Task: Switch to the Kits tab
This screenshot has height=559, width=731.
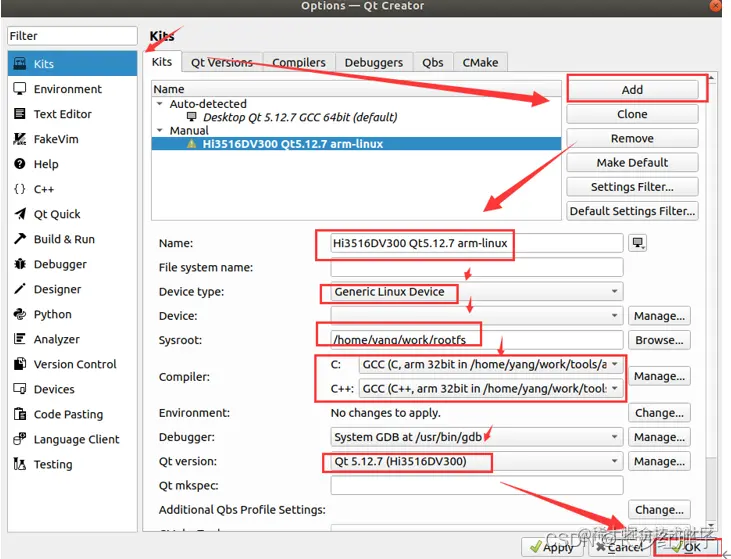Action: (162, 62)
